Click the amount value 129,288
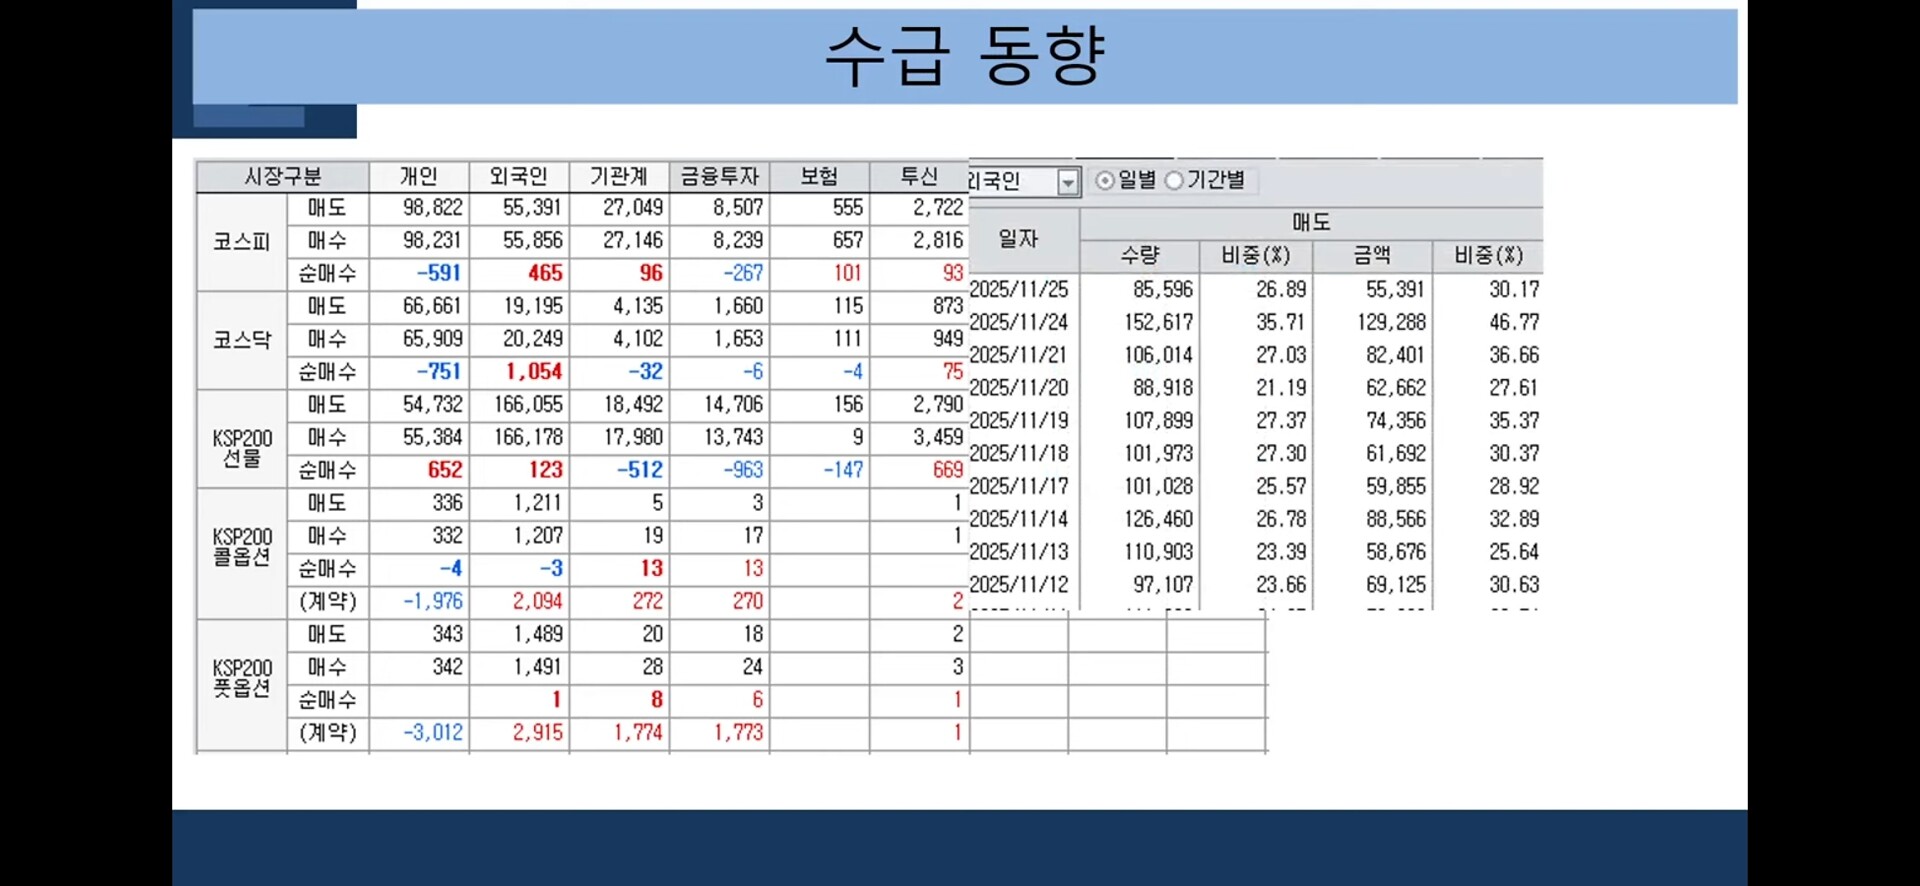This screenshot has height=886, width=1920. click(1392, 323)
